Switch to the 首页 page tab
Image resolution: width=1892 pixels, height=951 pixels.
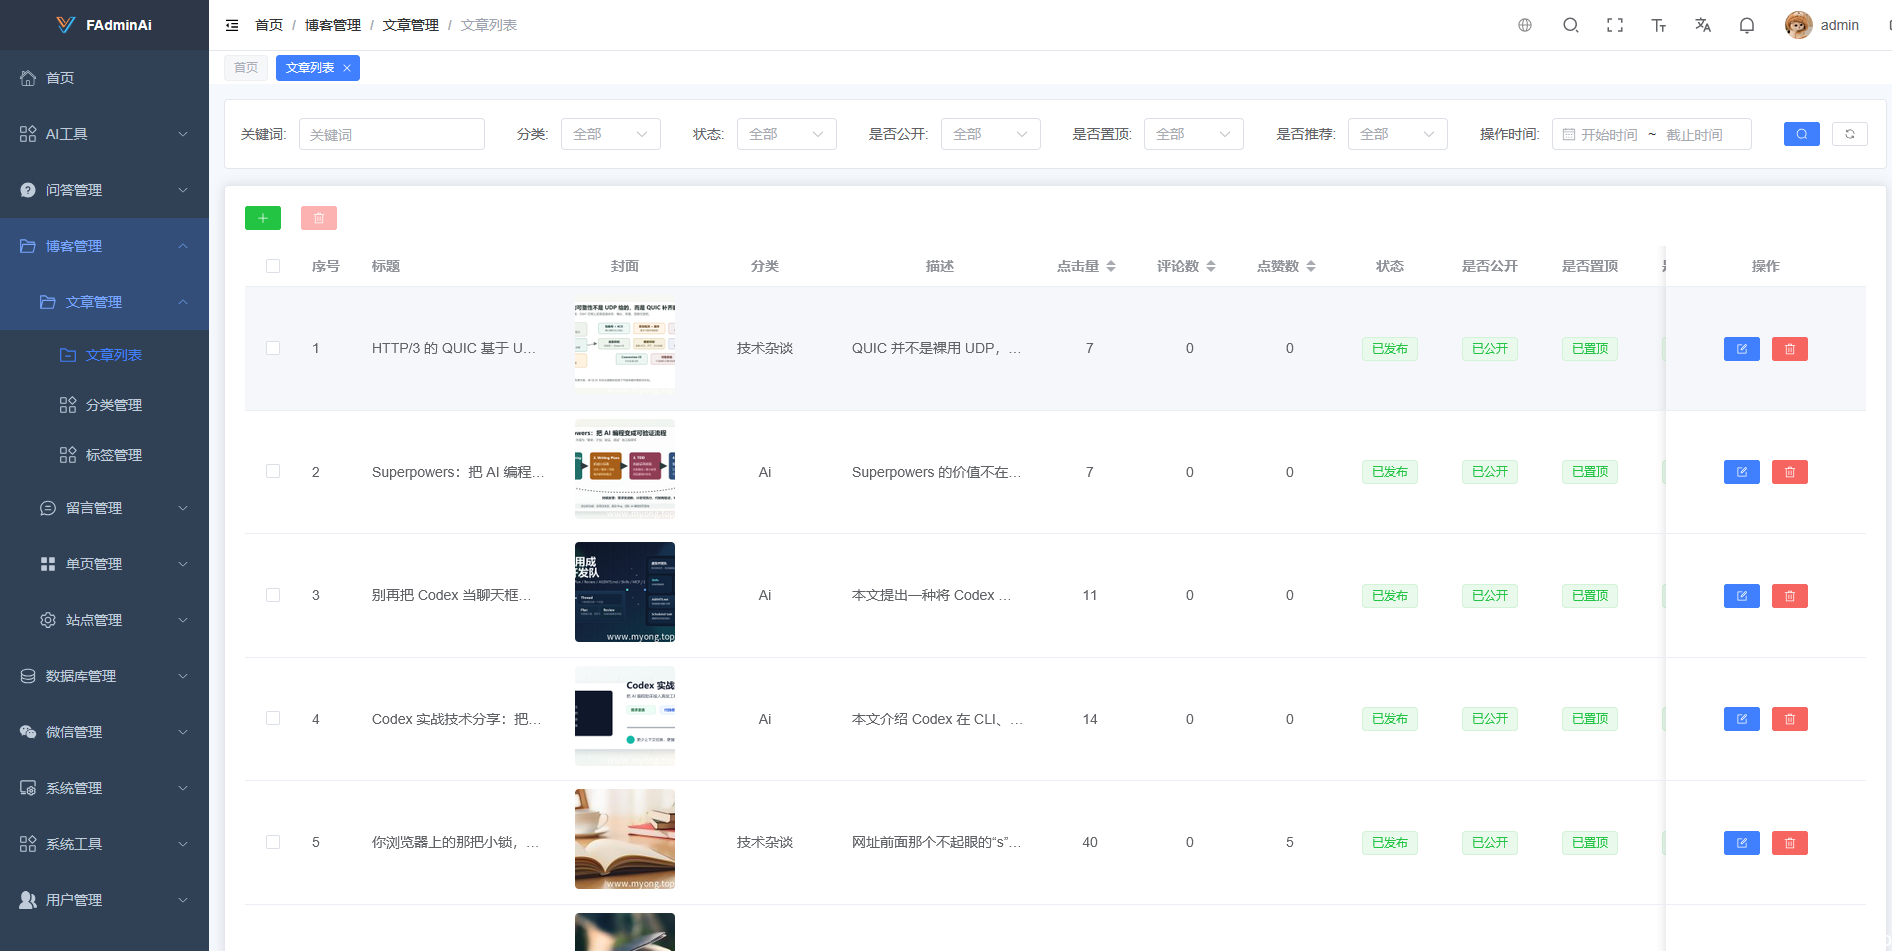tap(246, 68)
